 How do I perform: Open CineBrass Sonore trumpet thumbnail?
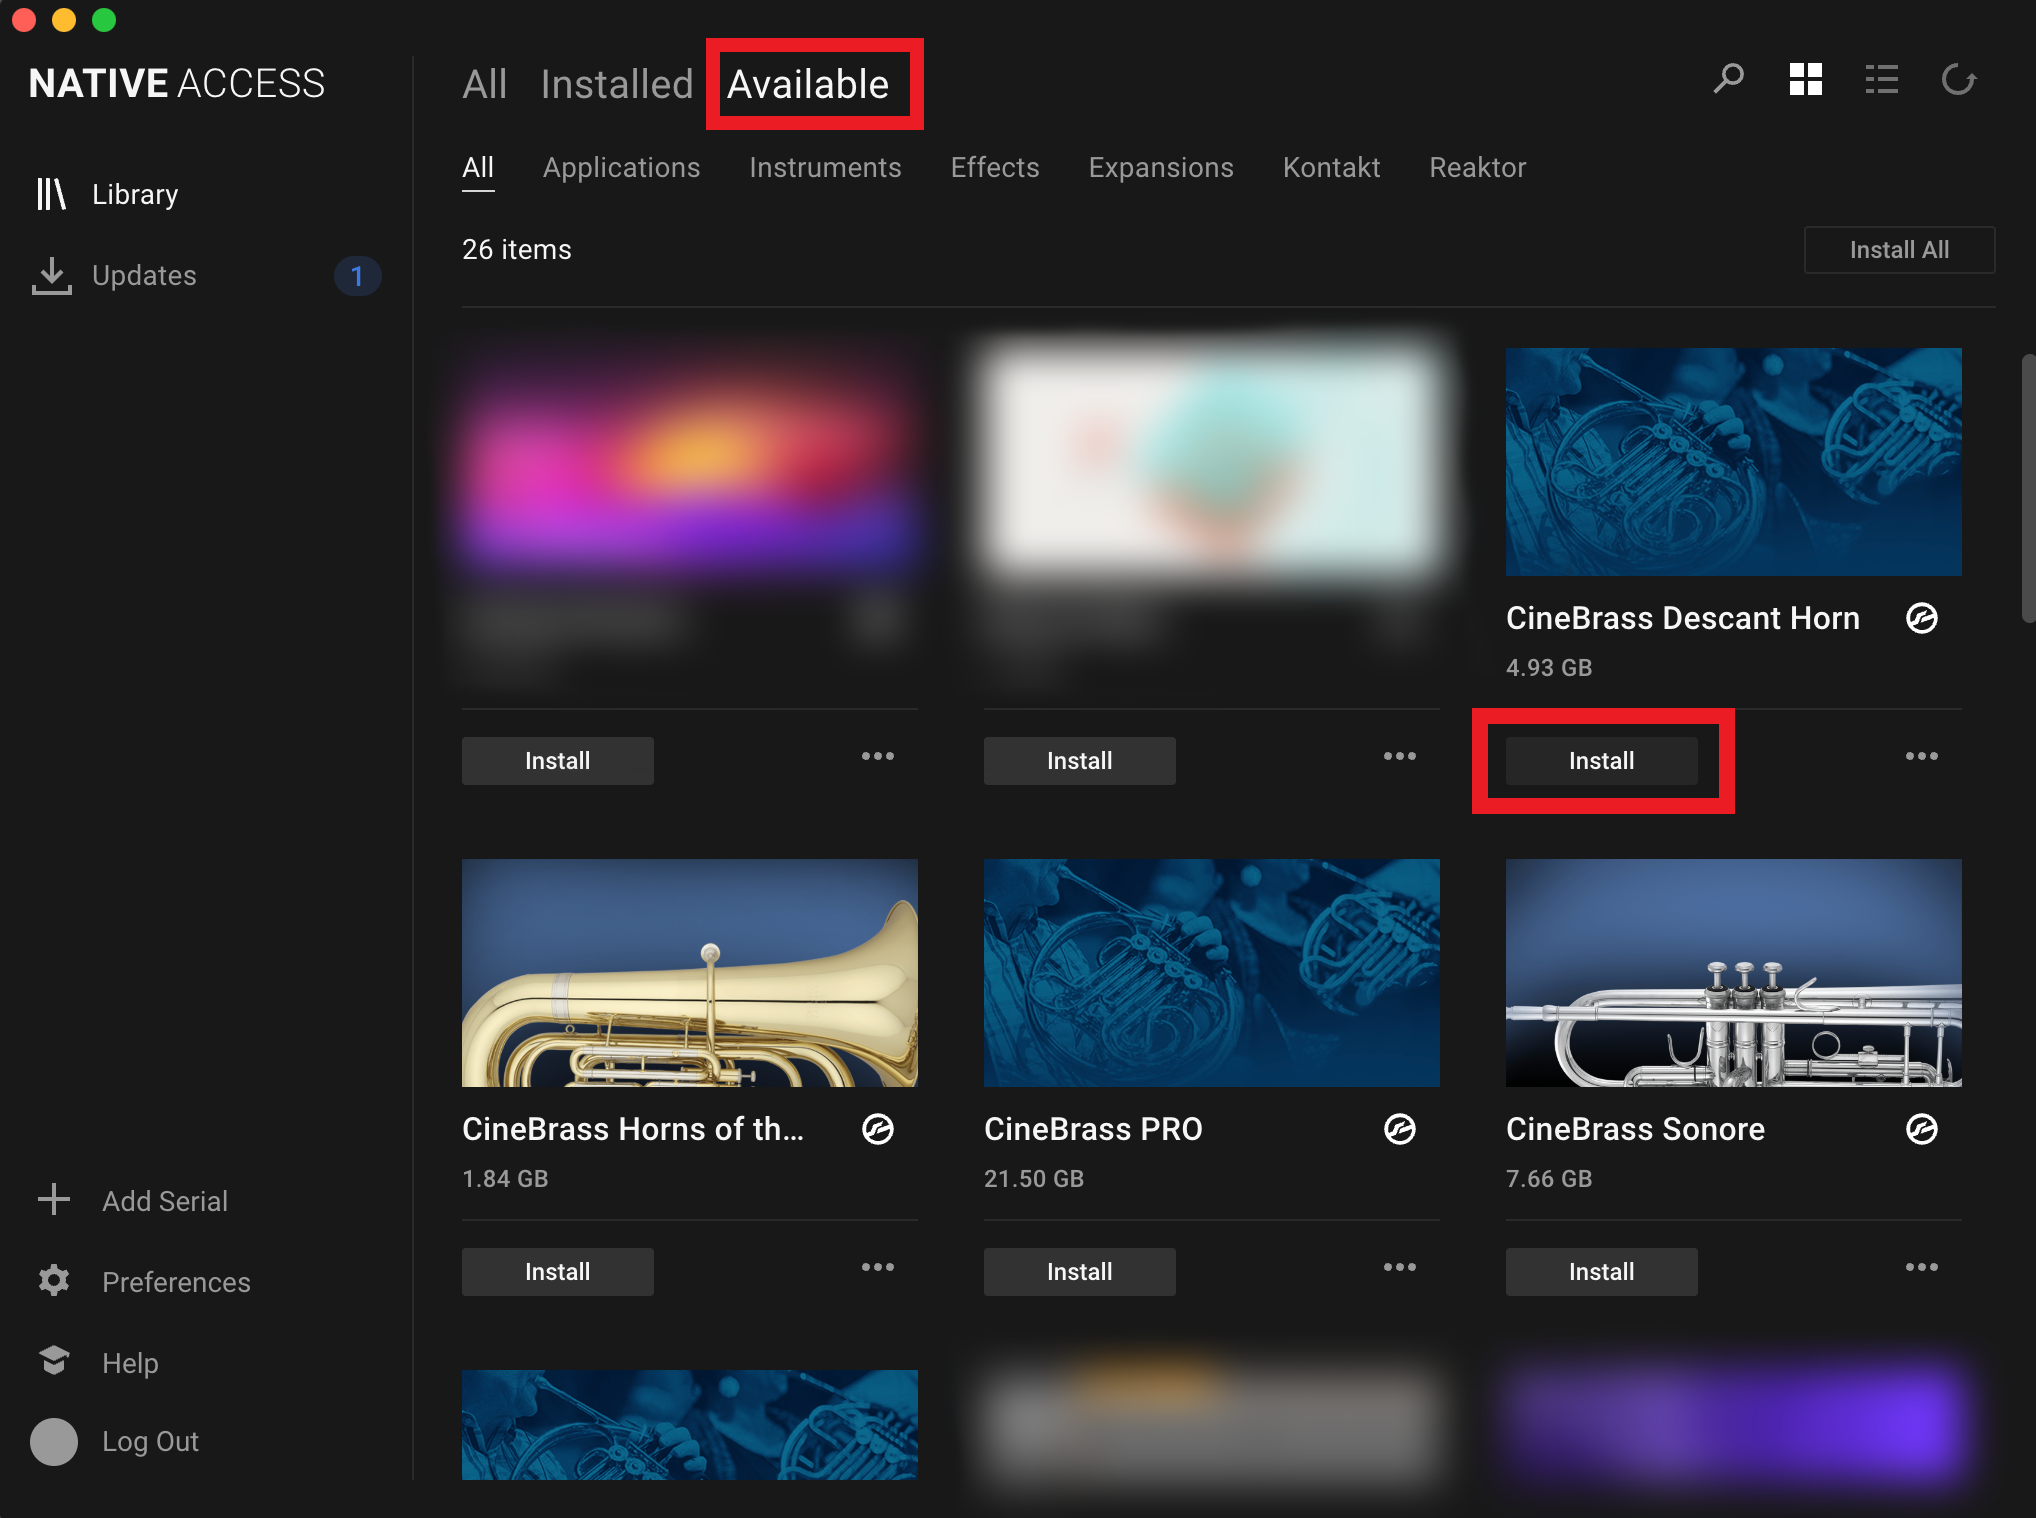[x=1733, y=973]
